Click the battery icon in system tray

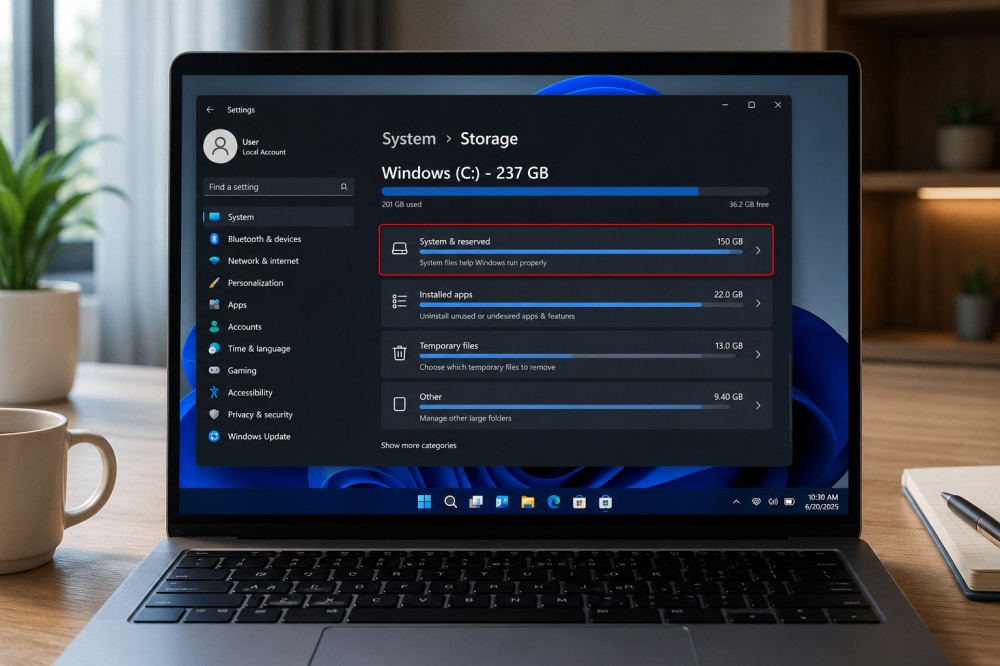[790, 502]
